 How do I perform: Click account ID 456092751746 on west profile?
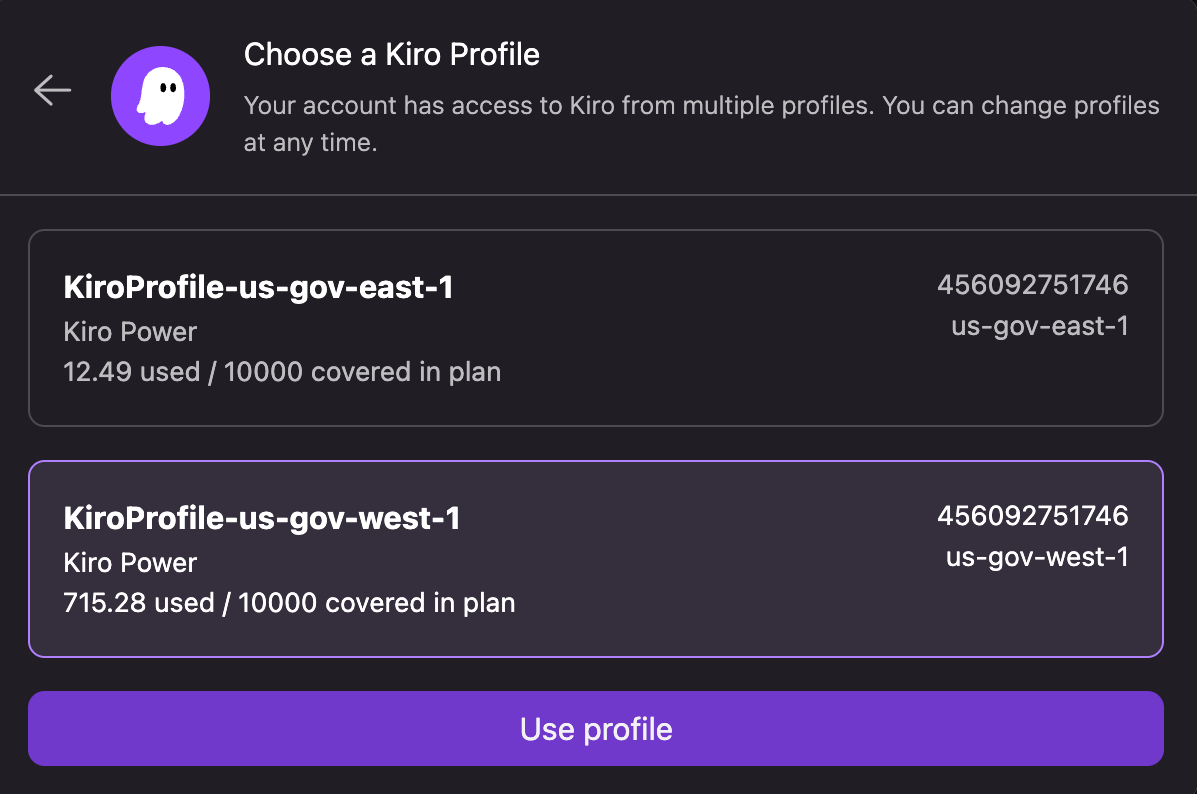pyautogui.click(x=1033, y=516)
